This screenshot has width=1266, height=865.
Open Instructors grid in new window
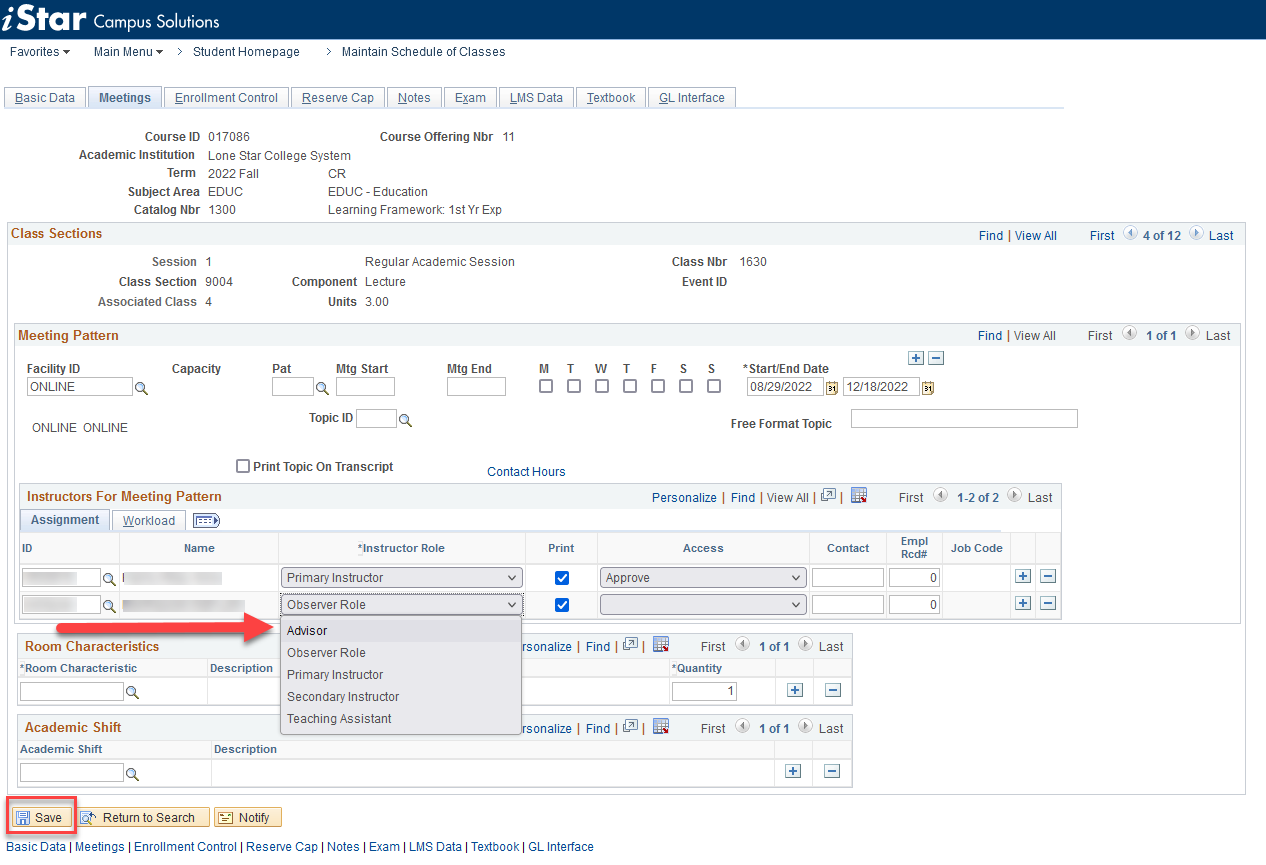pyautogui.click(x=828, y=496)
